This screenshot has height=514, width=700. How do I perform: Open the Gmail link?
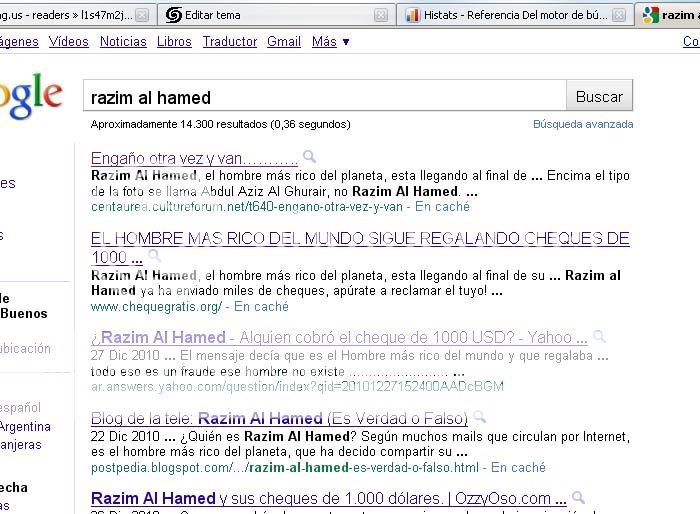[x=284, y=42]
